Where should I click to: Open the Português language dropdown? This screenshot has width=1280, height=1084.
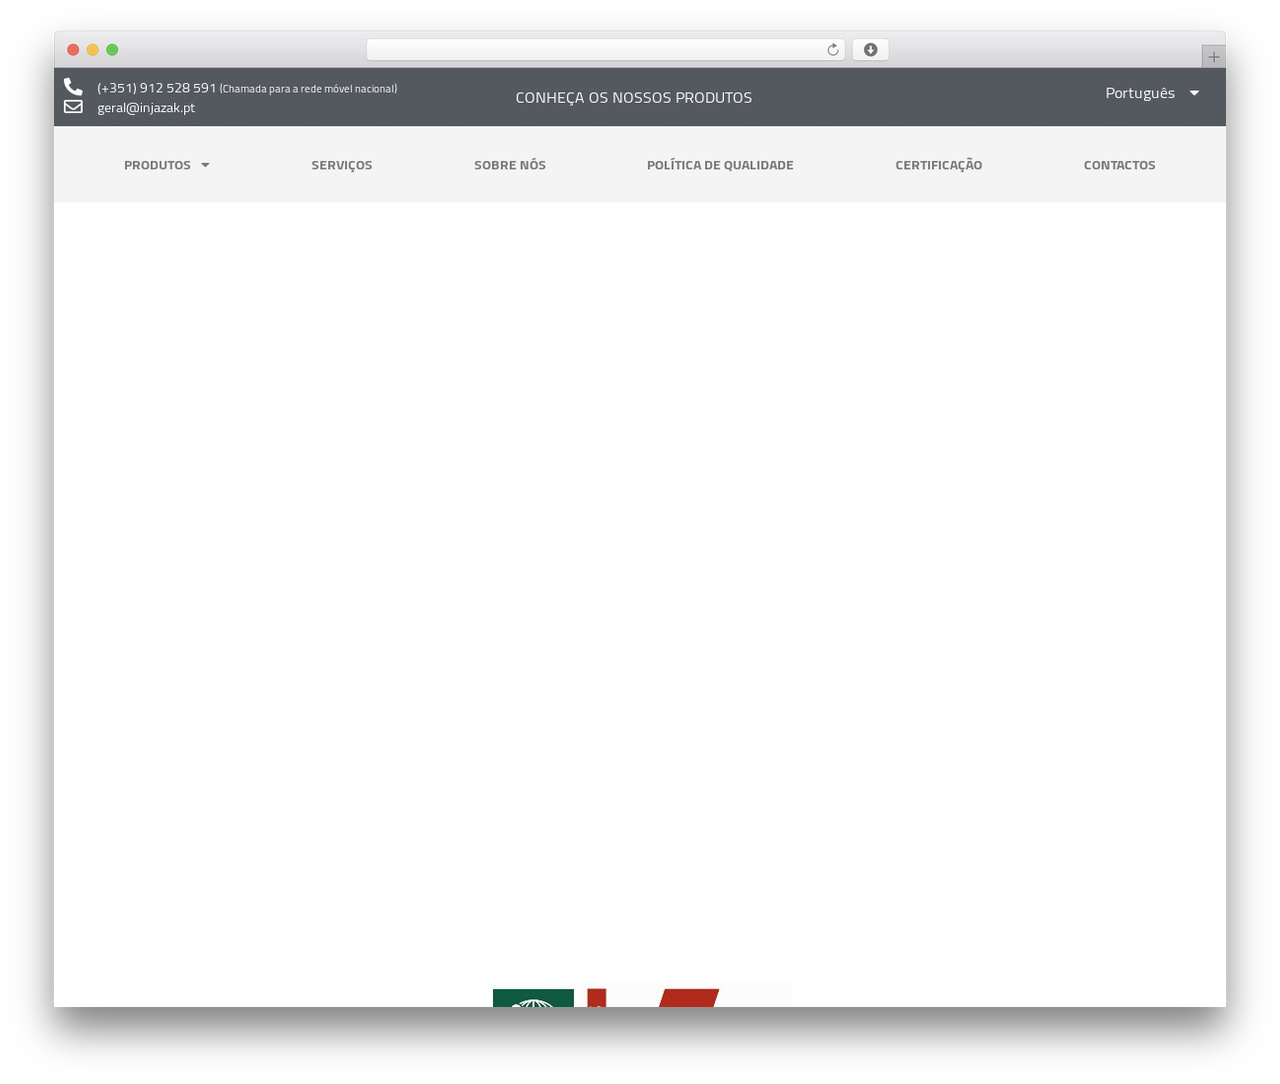[x=1152, y=93]
